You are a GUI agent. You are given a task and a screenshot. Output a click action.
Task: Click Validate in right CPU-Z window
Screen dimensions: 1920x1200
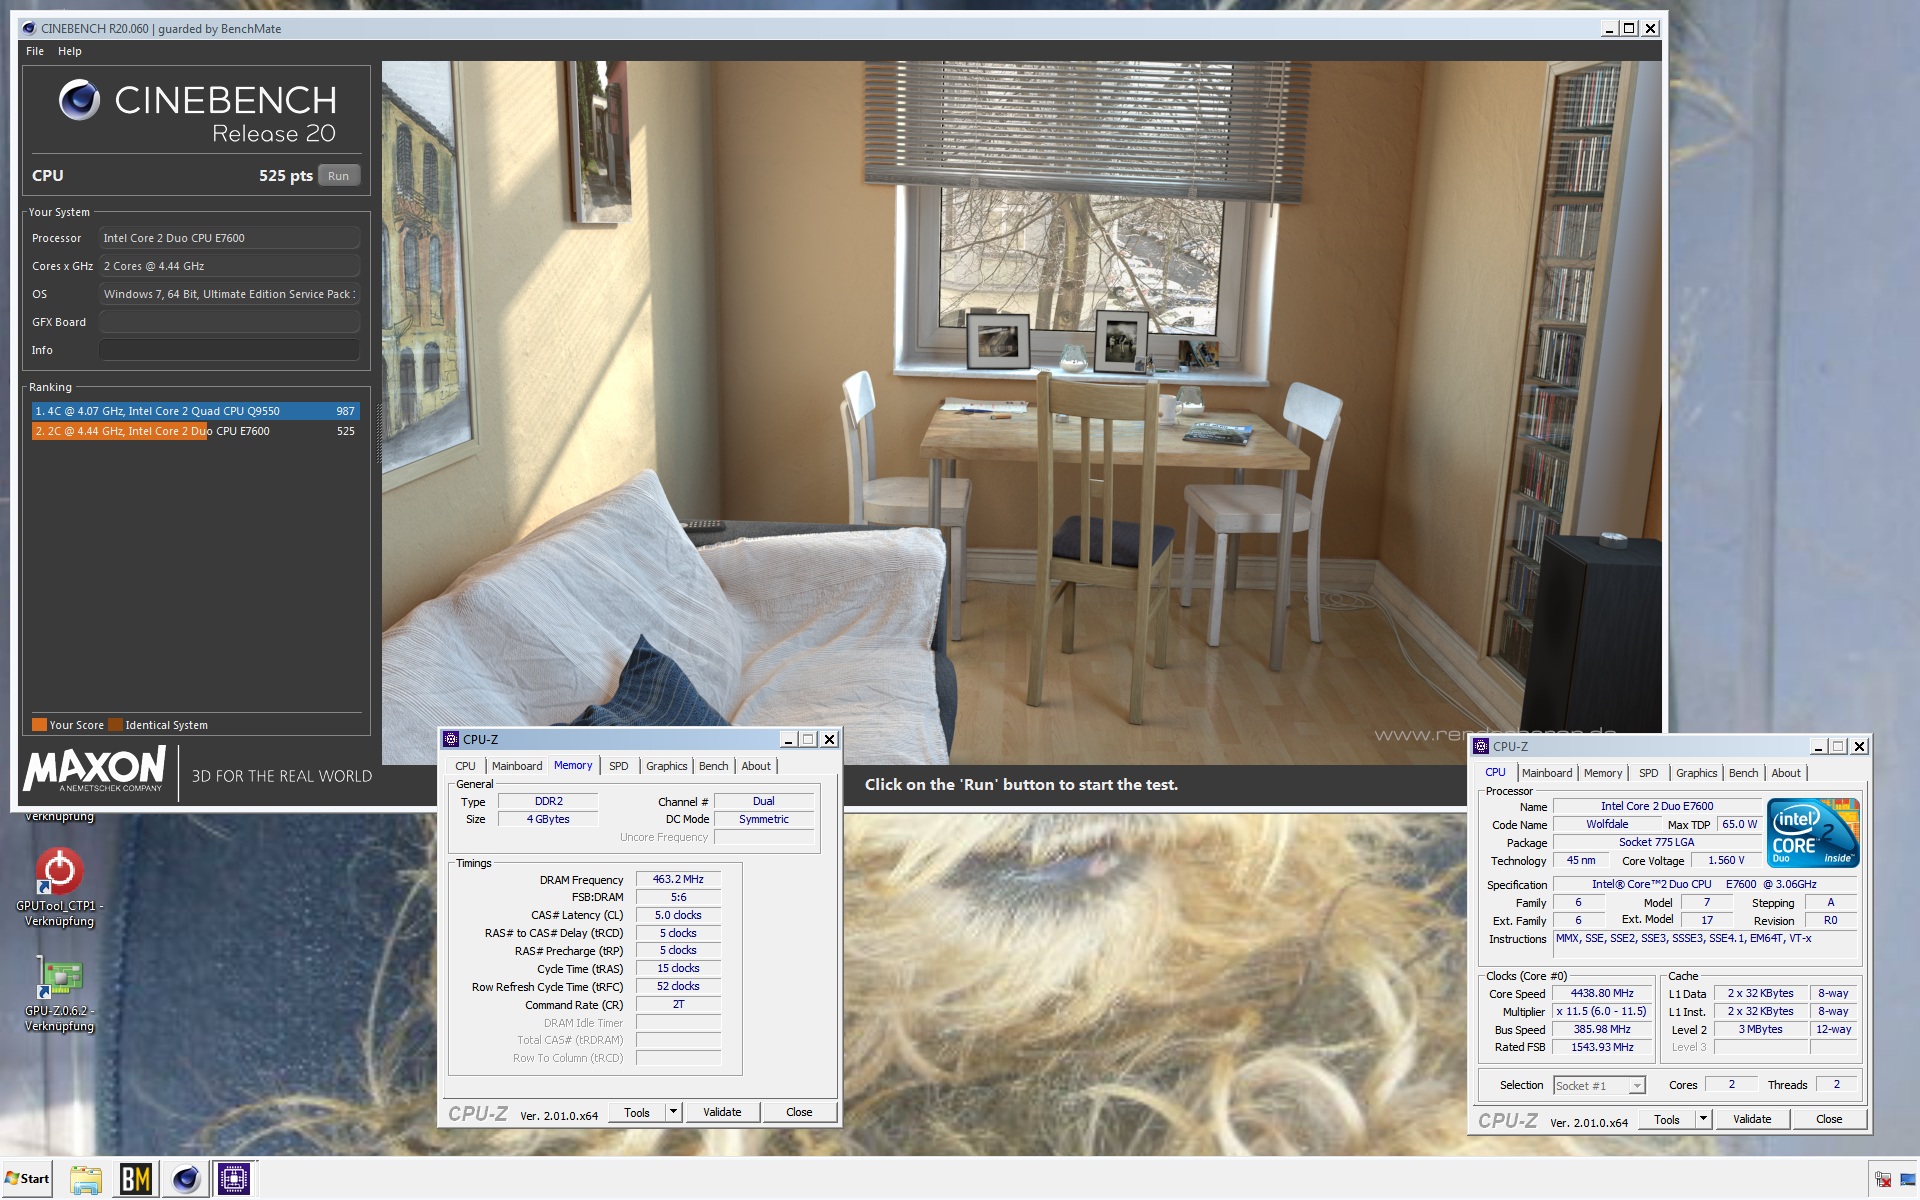coord(1752,1119)
